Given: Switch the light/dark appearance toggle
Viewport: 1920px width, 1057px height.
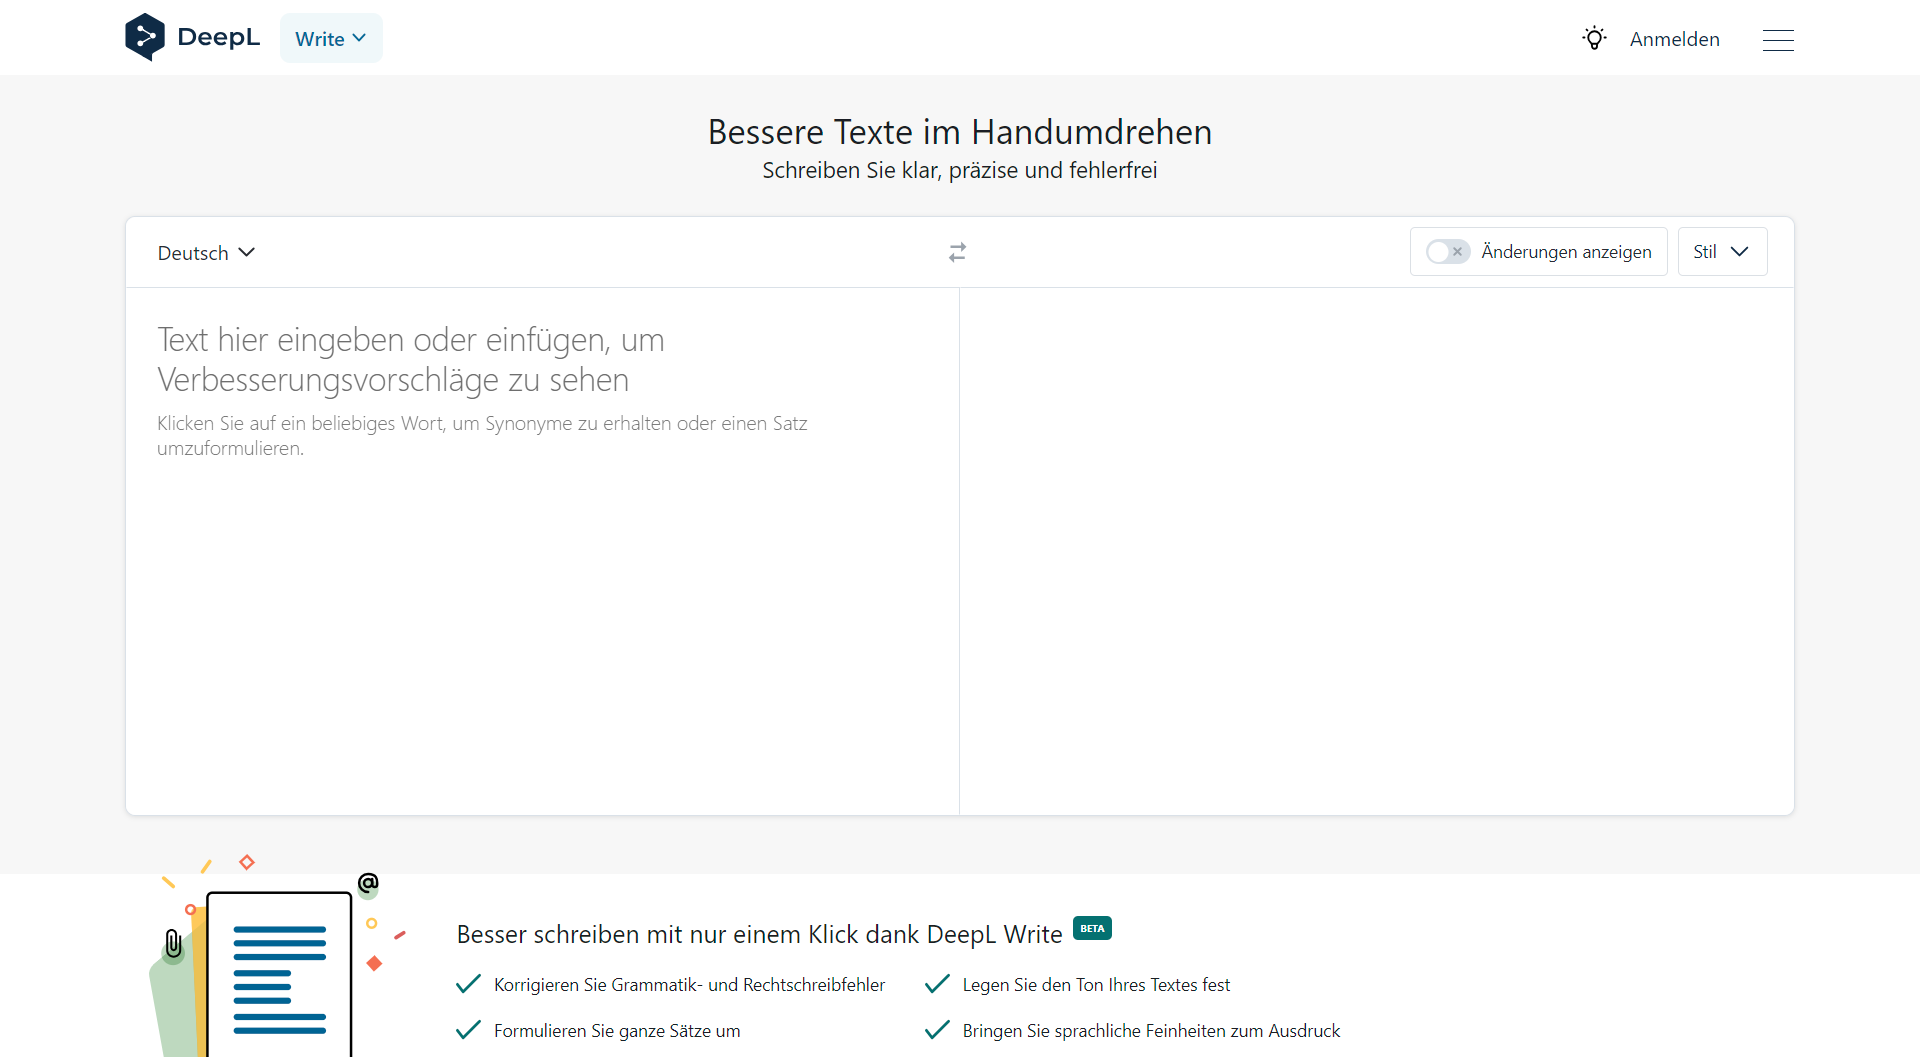Looking at the screenshot, I should pos(1594,37).
